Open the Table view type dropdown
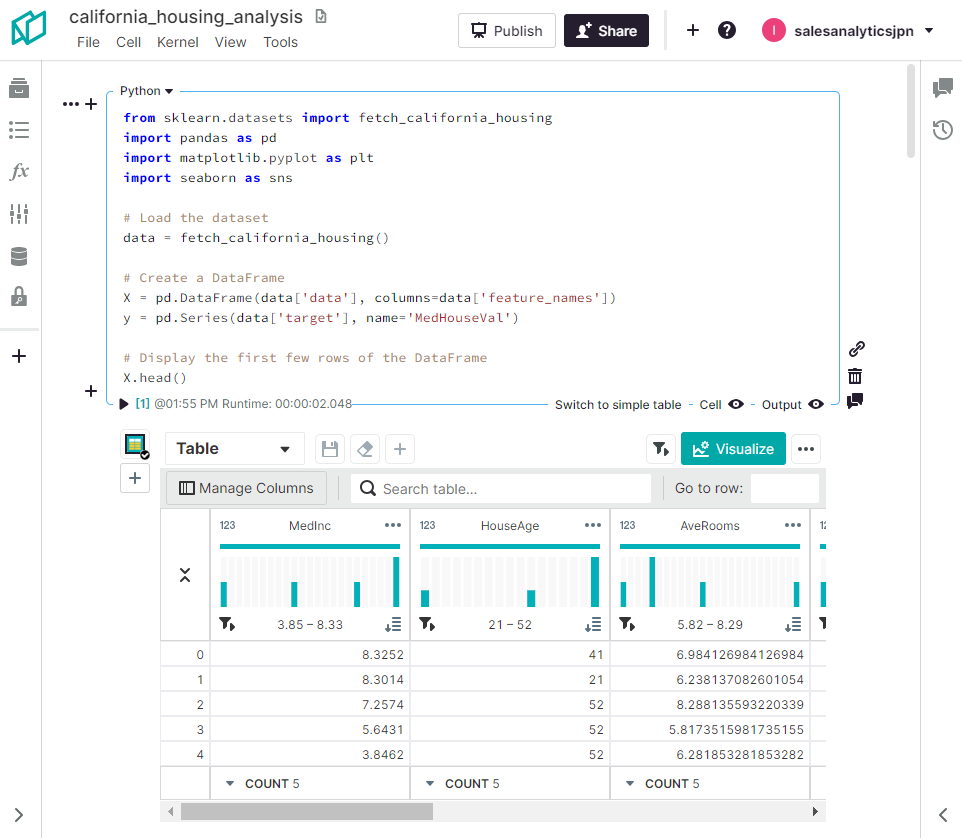Image resolution: width=962 pixels, height=838 pixels. pyautogui.click(x=234, y=449)
